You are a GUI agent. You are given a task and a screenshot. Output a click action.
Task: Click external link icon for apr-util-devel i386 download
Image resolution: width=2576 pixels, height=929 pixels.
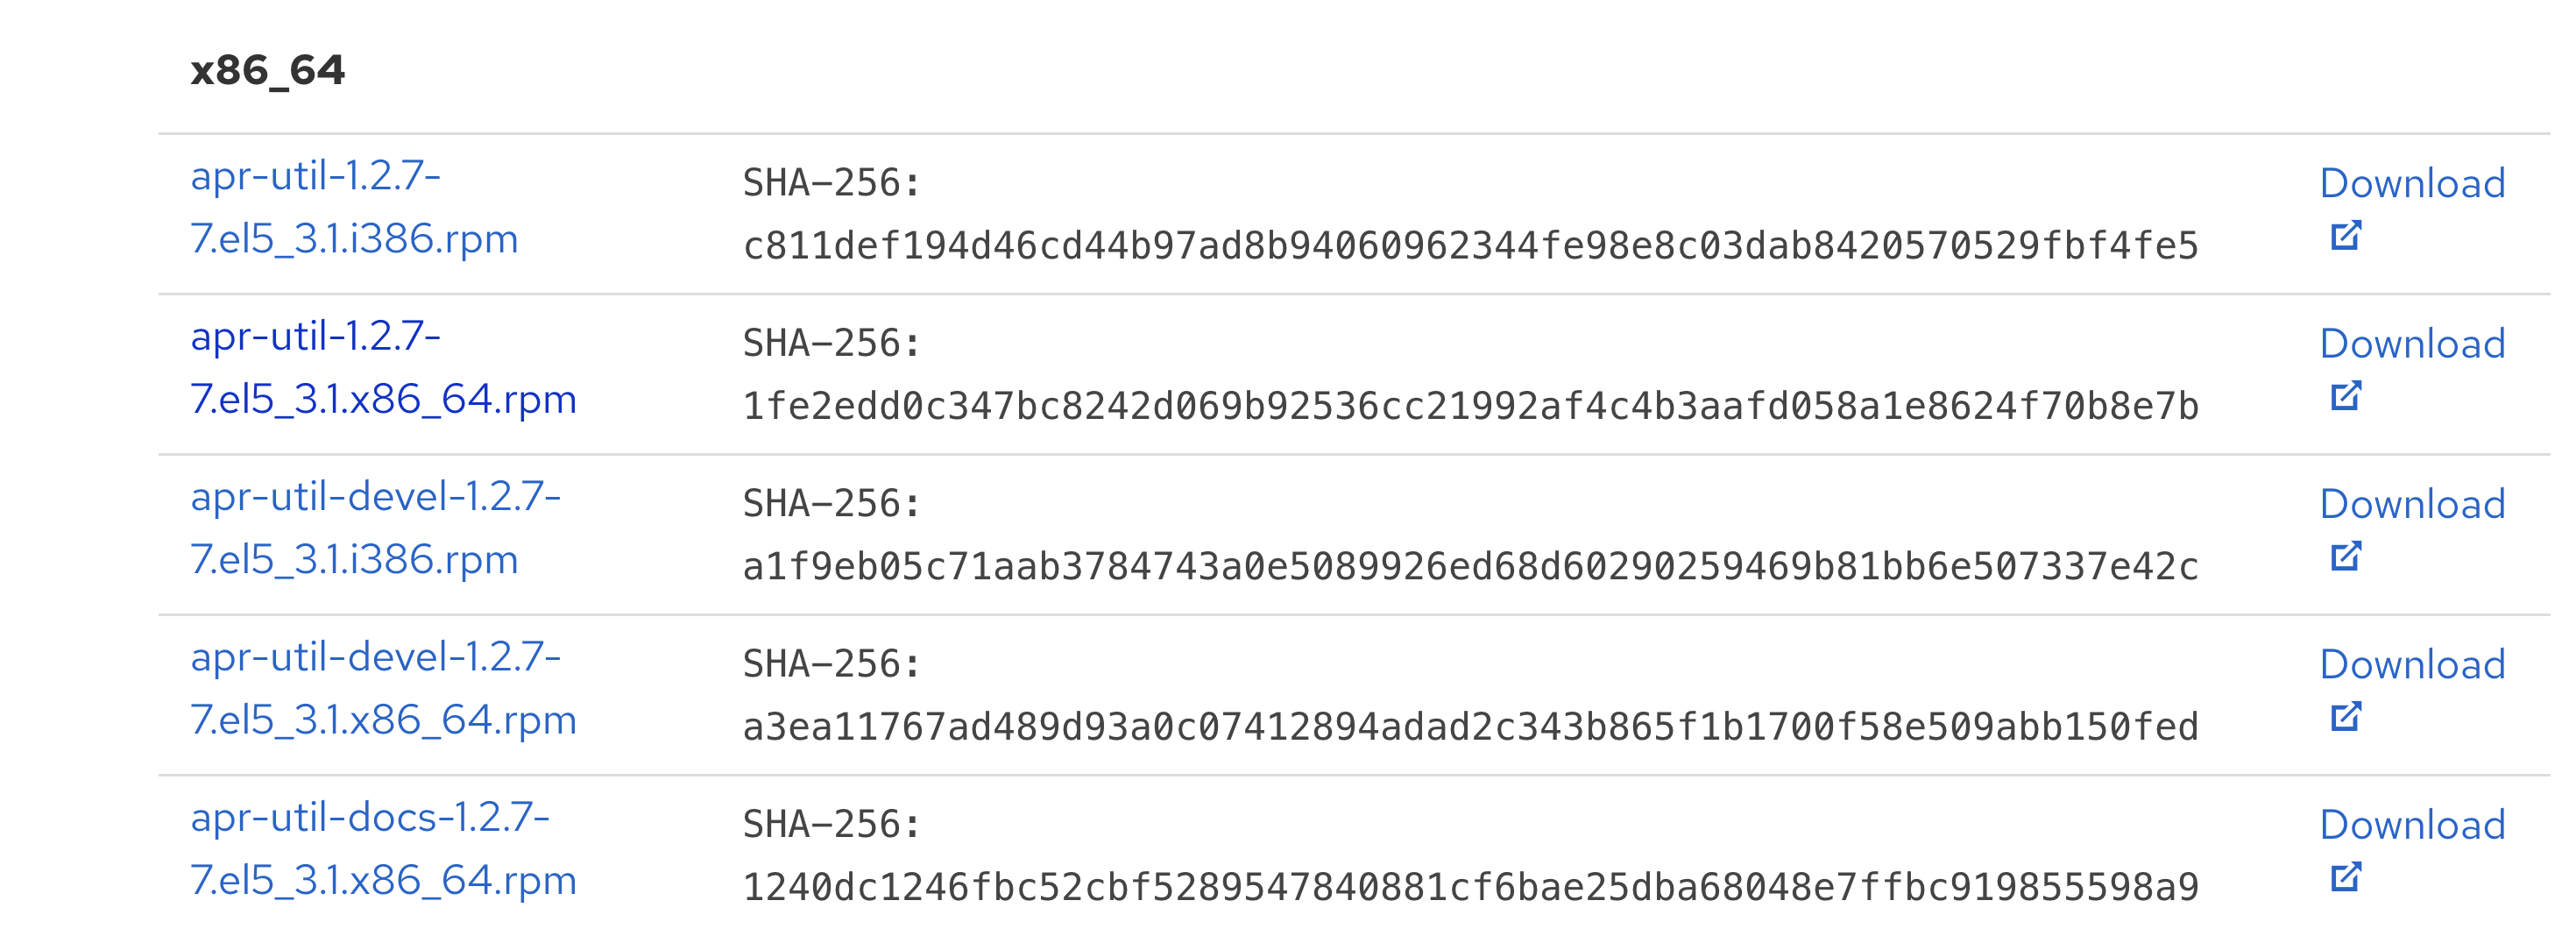tap(2345, 557)
